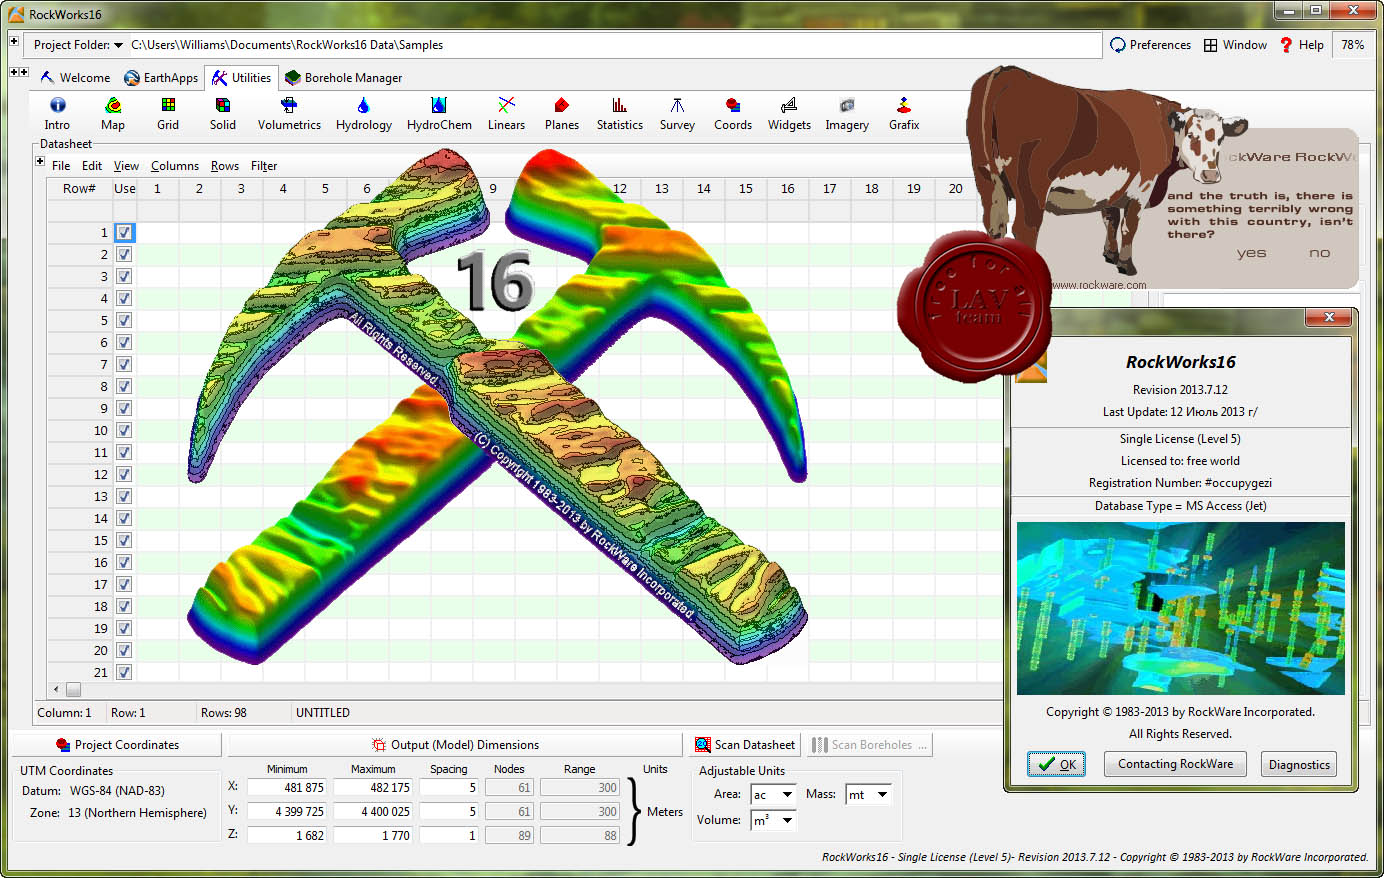Toggle the Use checkbox in row 5
The image size is (1384, 878).
pyautogui.click(x=124, y=320)
